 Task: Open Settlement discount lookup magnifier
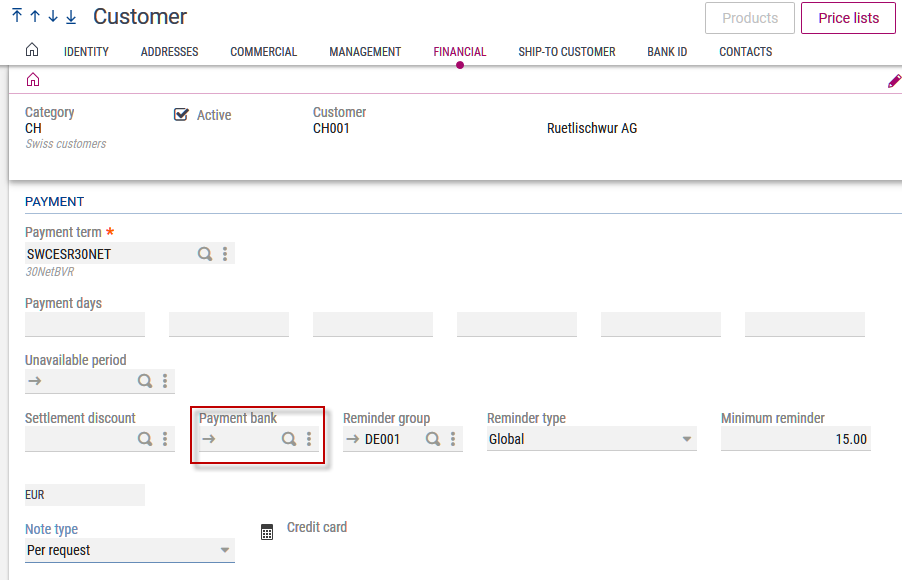[x=145, y=439]
